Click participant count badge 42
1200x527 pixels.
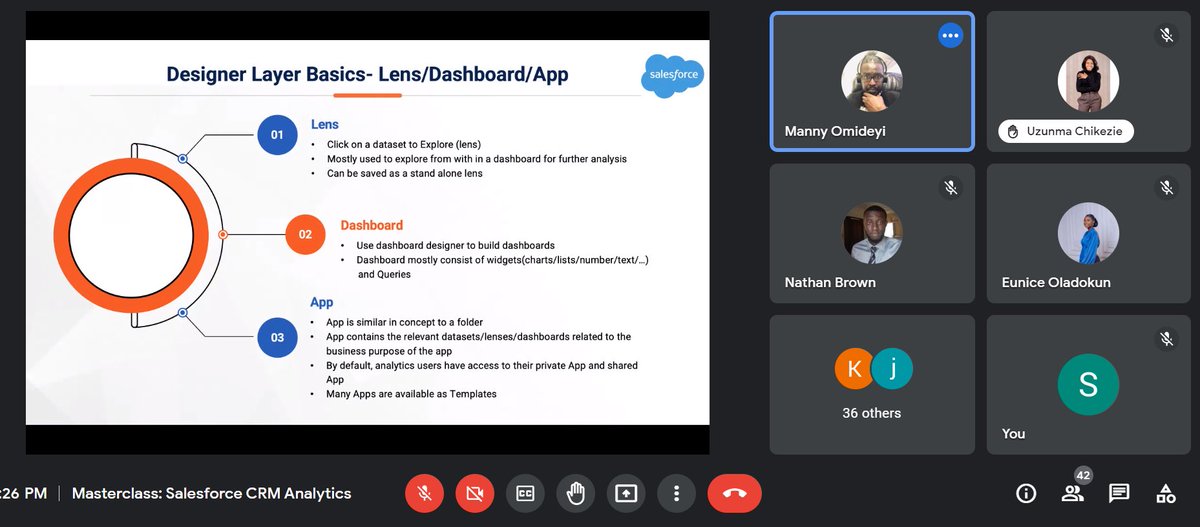1082,476
